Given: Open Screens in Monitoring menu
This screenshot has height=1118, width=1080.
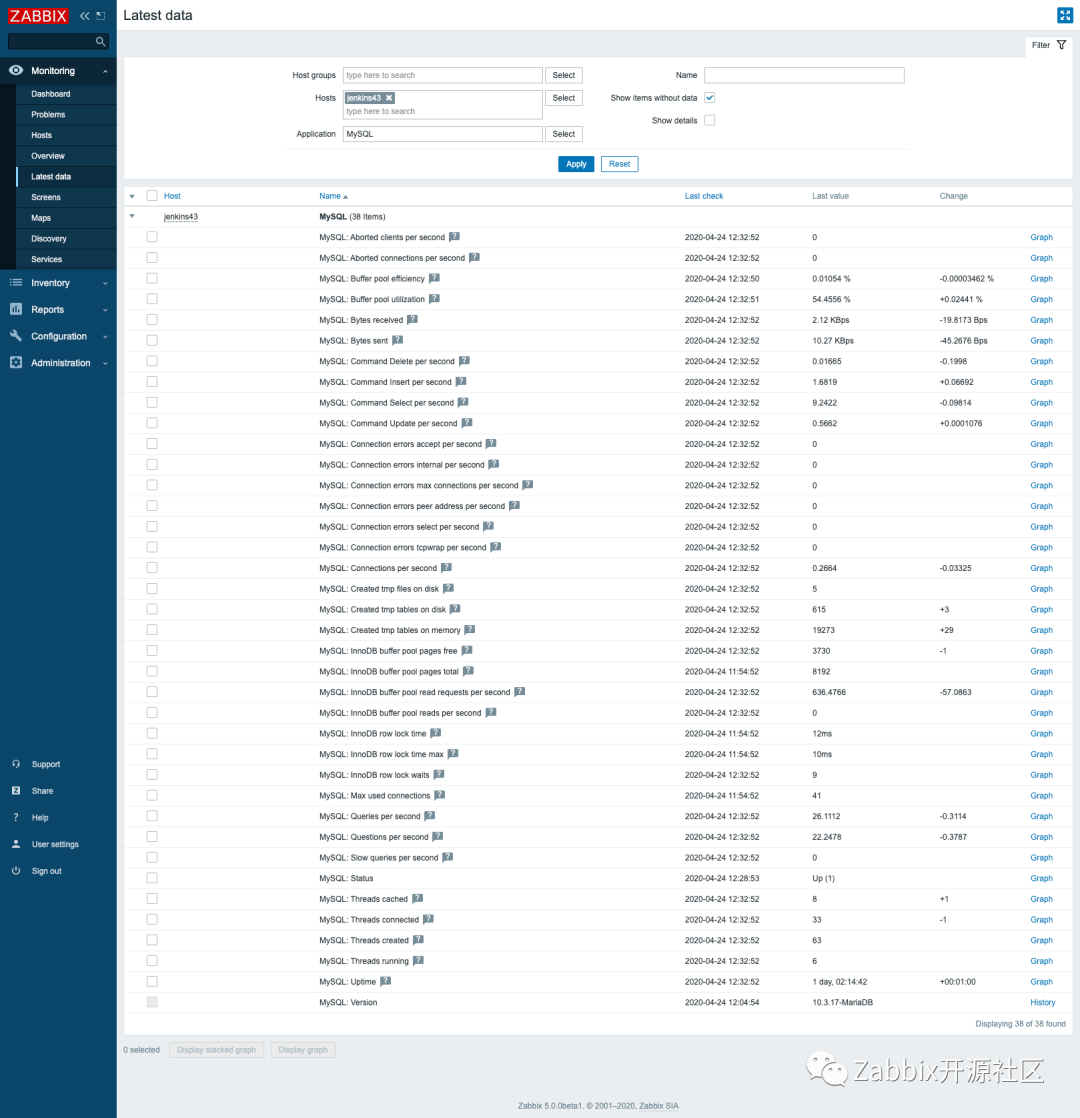Looking at the screenshot, I should [x=46, y=197].
